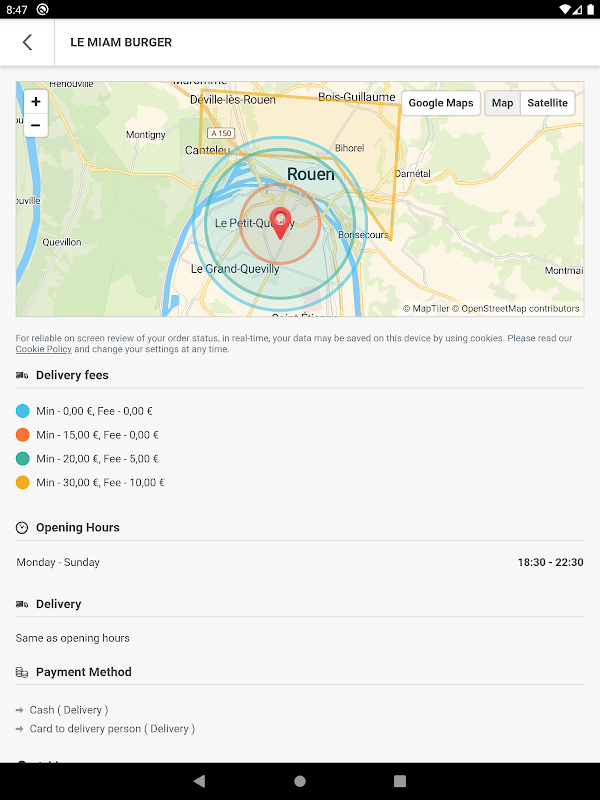Click the OpenStreetMap contributors attribution
Screen dimensions: 600x800
click(516, 309)
